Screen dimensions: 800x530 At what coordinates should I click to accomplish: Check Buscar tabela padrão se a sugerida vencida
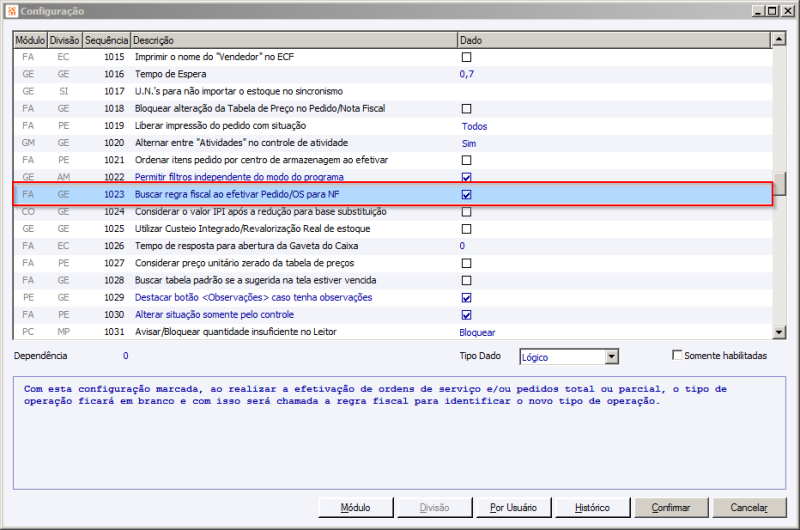[x=466, y=281]
